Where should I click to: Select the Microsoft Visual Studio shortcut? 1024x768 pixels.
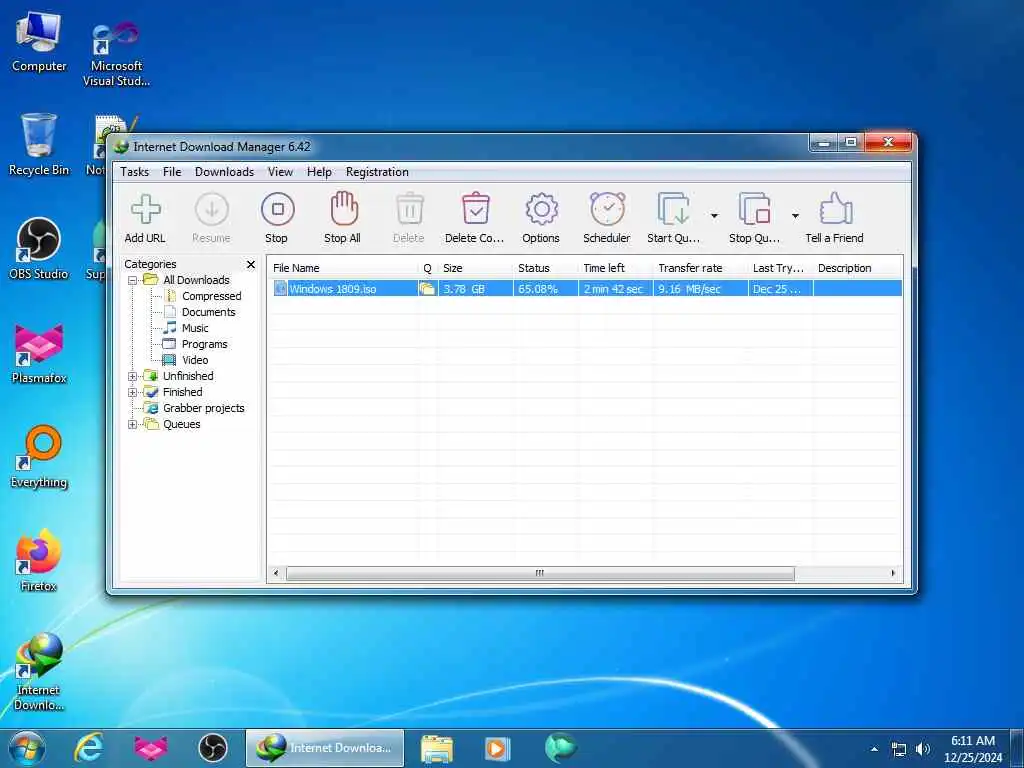pos(116,54)
